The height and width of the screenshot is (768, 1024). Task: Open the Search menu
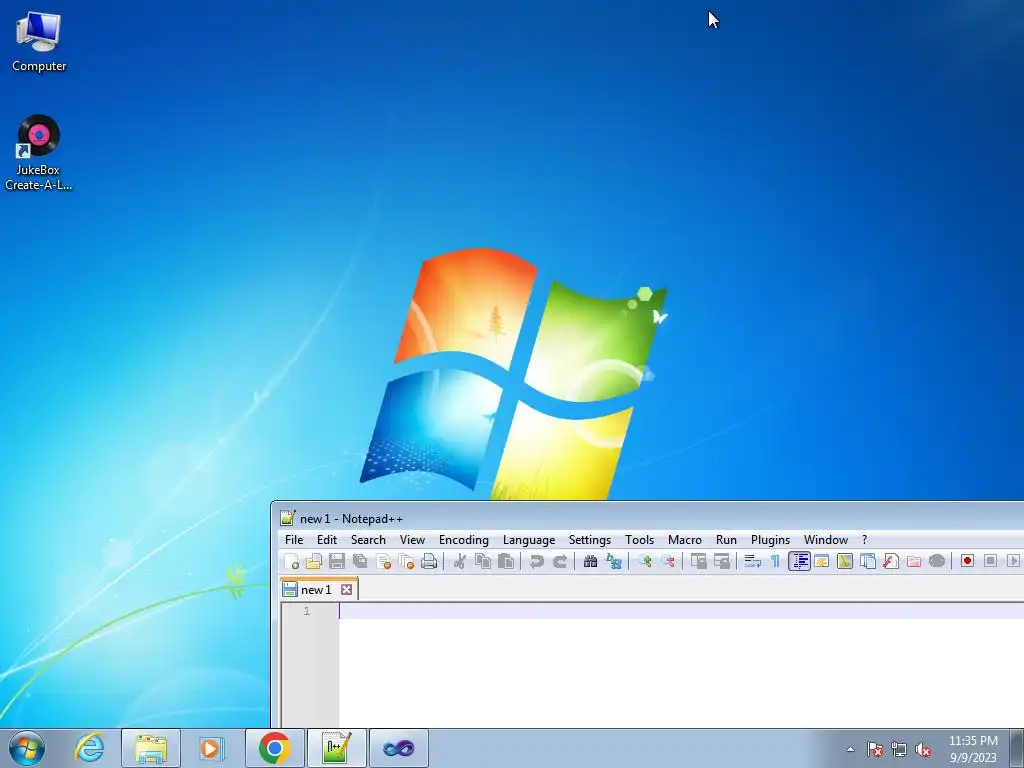point(368,540)
